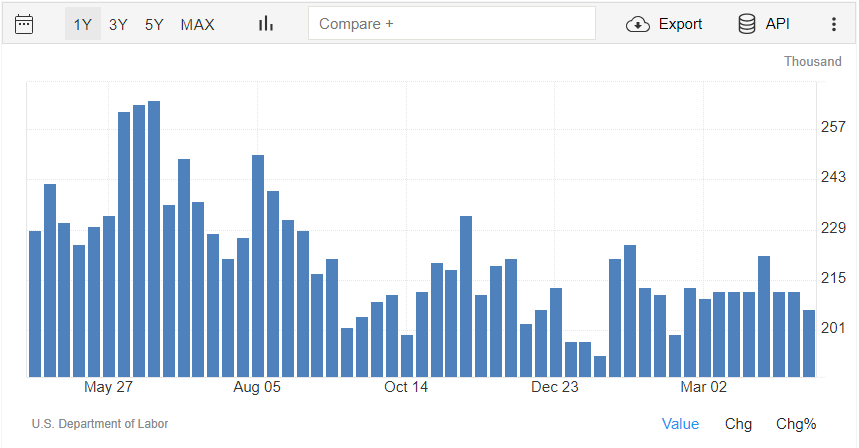The width and height of the screenshot is (859, 448).
Task: Switch chart to Chg view
Action: 738,424
